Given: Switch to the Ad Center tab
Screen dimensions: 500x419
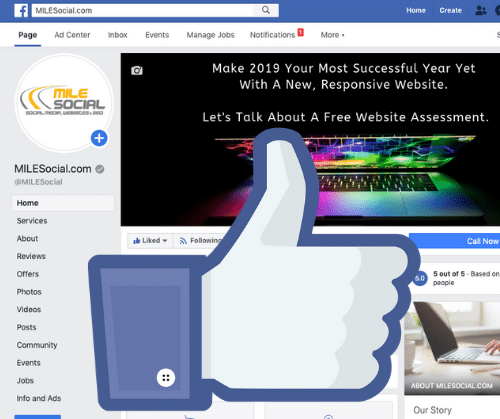Looking at the screenshot, I should tap(72, 35).
